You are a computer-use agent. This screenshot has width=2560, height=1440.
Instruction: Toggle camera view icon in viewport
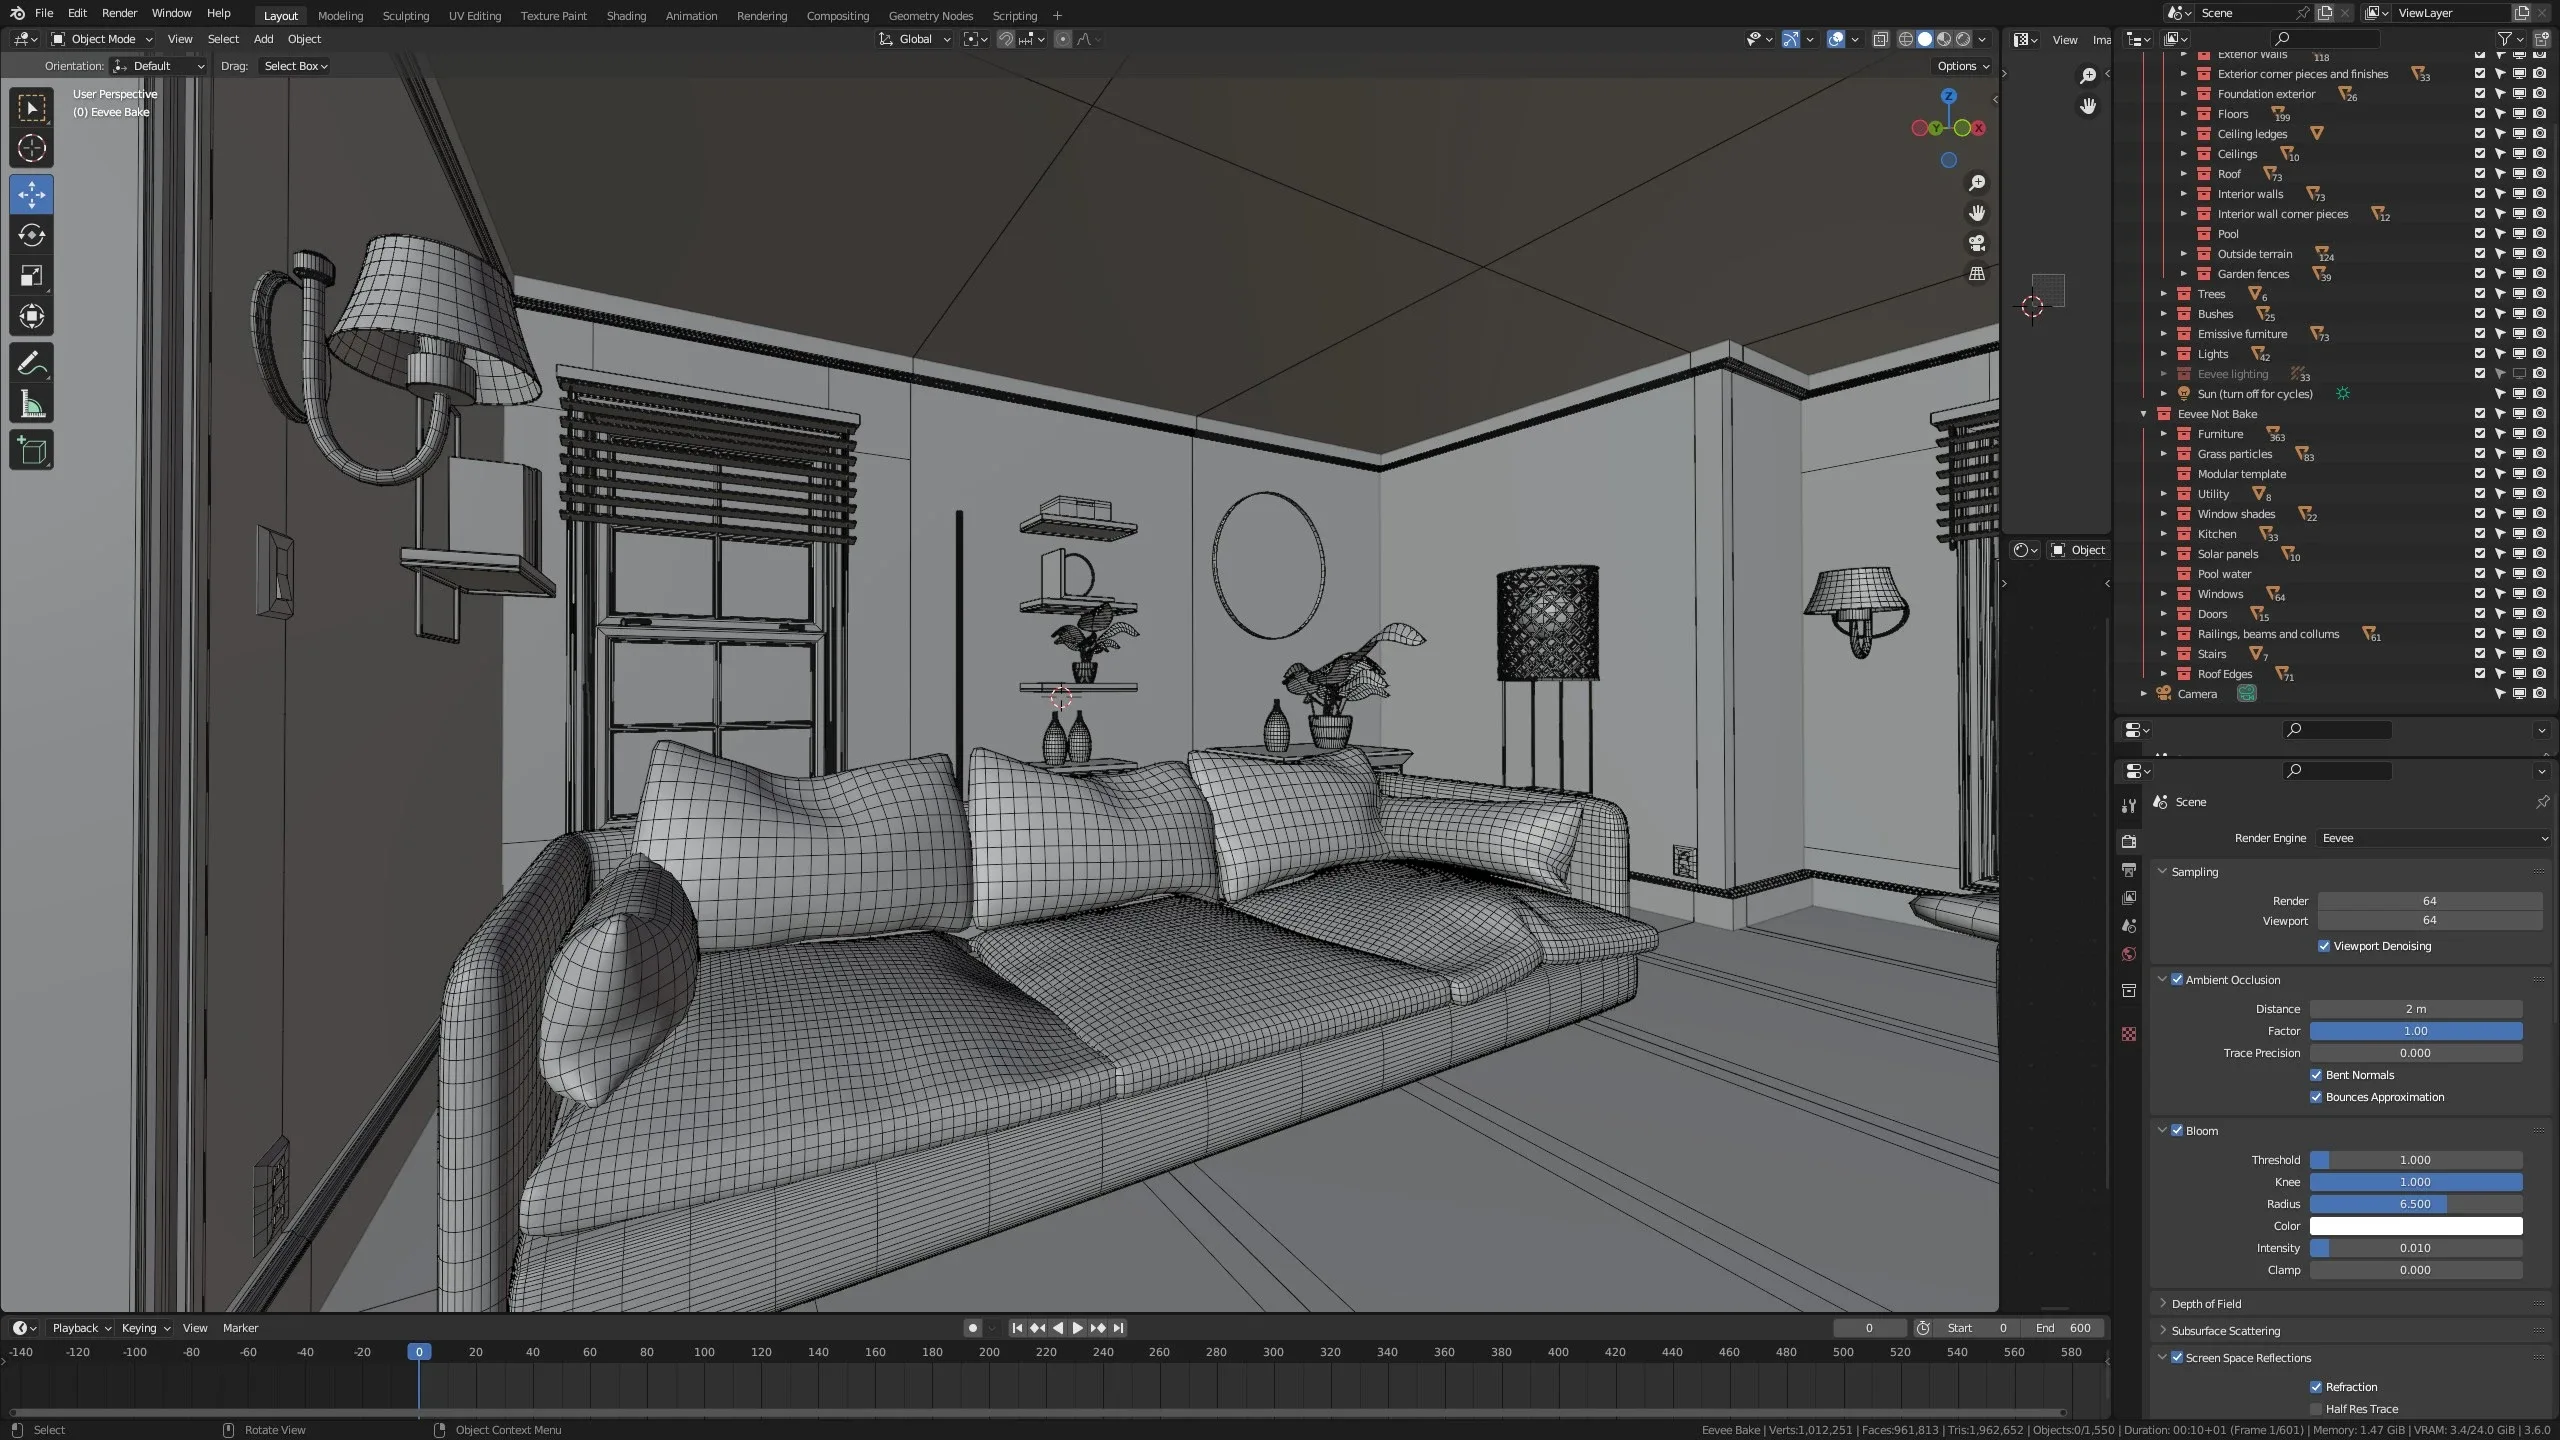click(1977, 243)
